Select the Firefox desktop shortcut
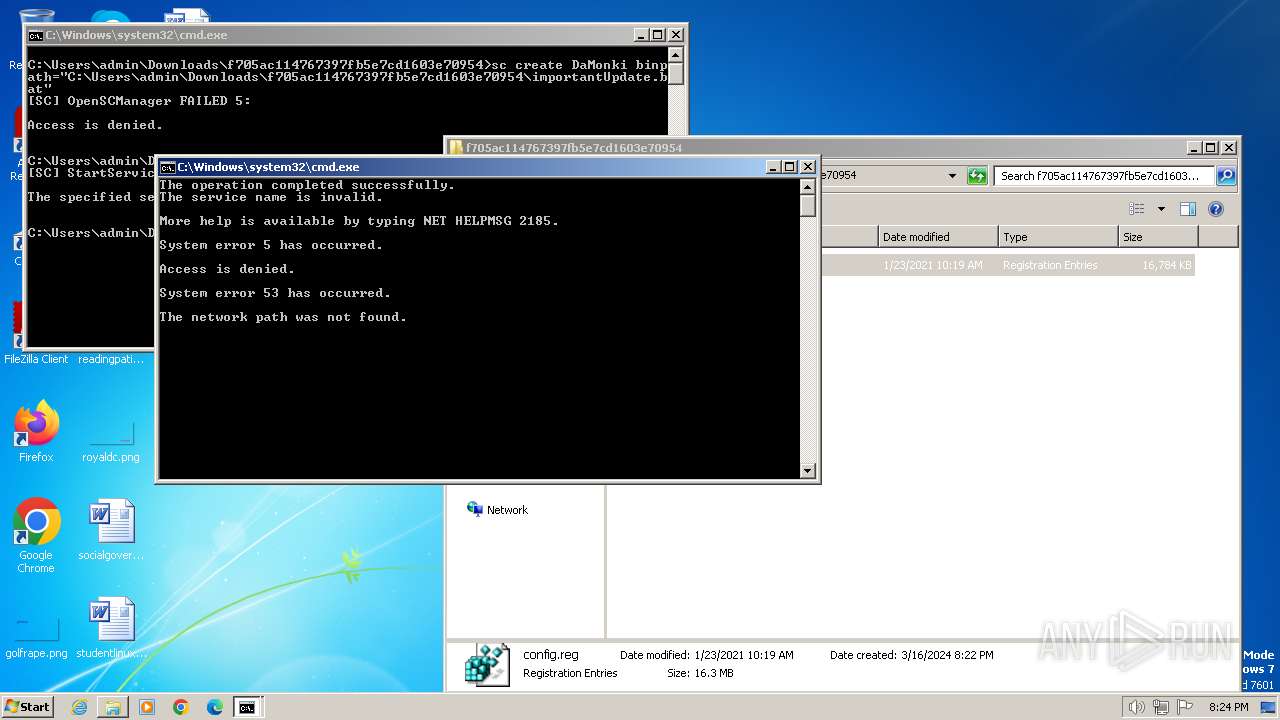 tap(36, 432)
